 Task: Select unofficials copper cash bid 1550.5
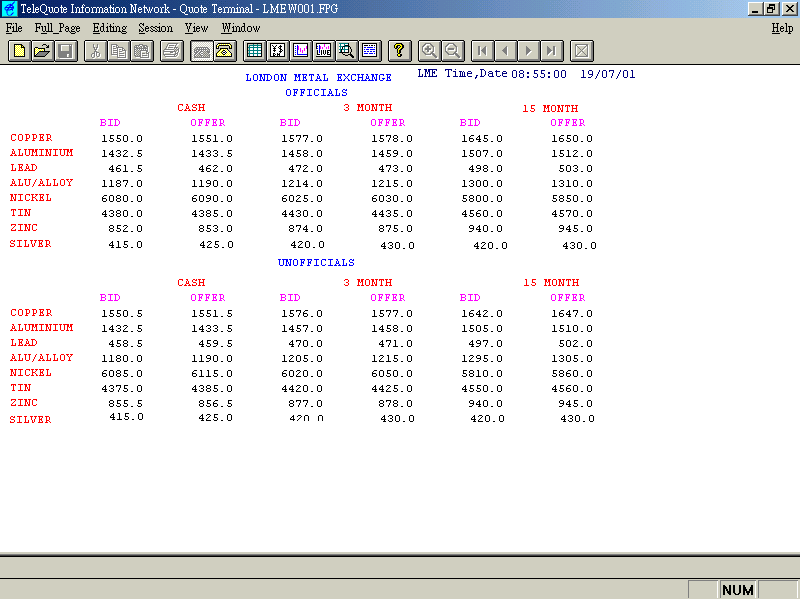click(x=122, y=314)
